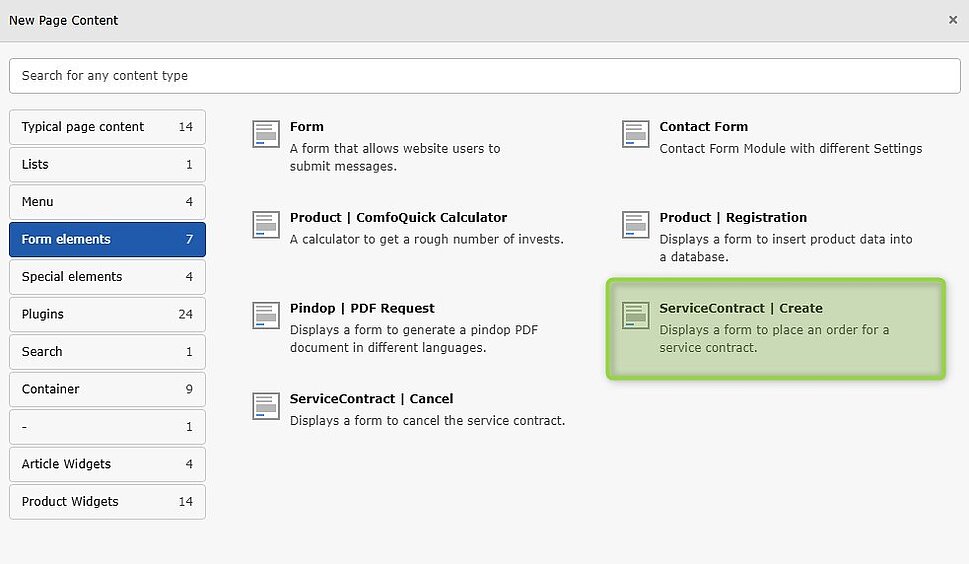Screen dimensions: 969x564
Task: Click the Product Registration element icon
Action: pyautogui.click(x=636, y=225)
